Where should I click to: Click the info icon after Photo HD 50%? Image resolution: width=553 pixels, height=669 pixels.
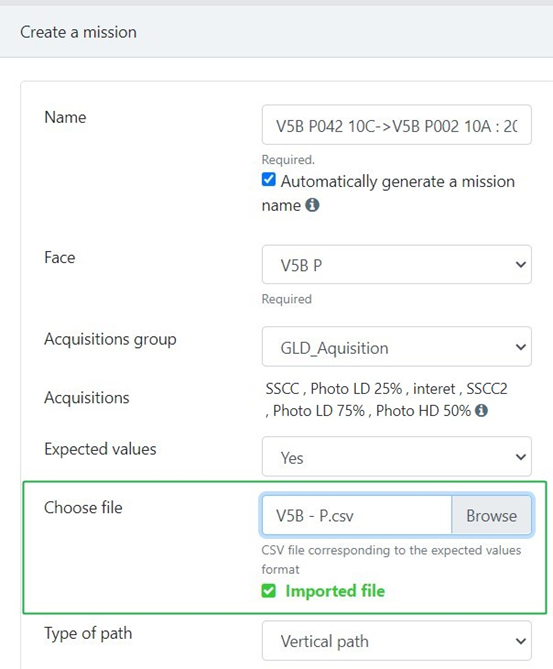pos(481,411)
